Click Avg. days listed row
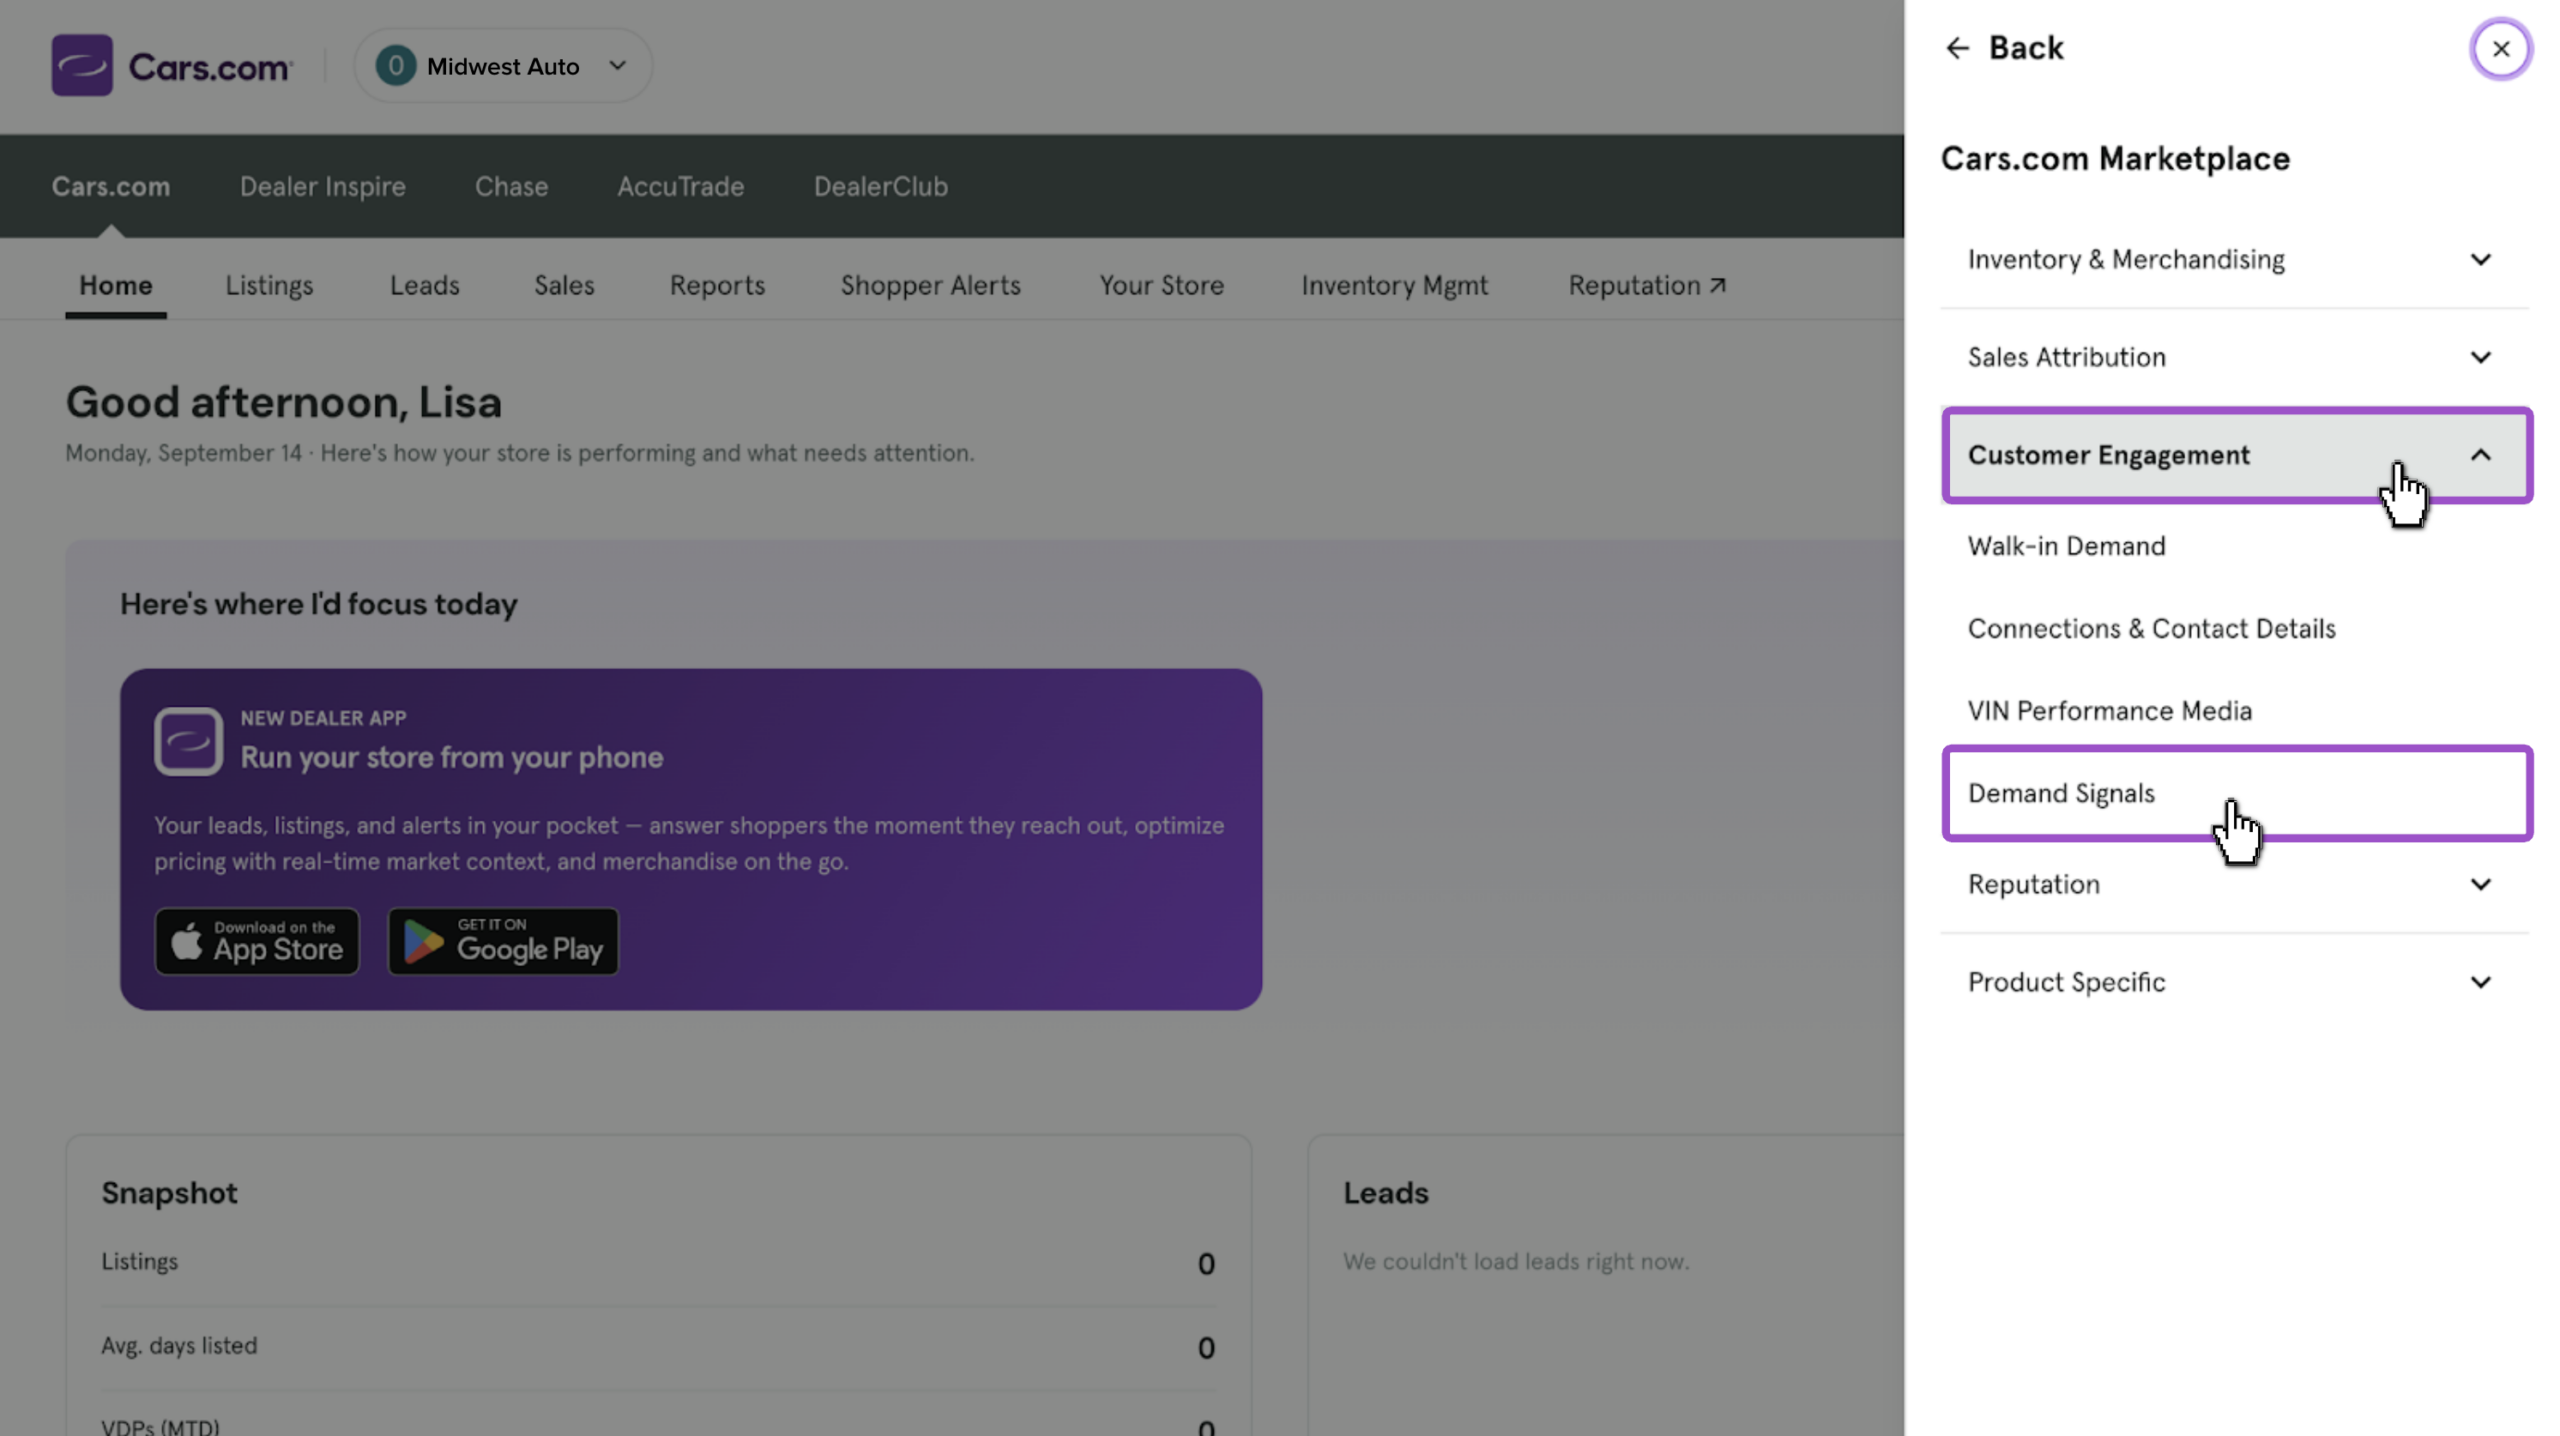The width and height of the screenshot is (2560, 1436). point(658,1347)
